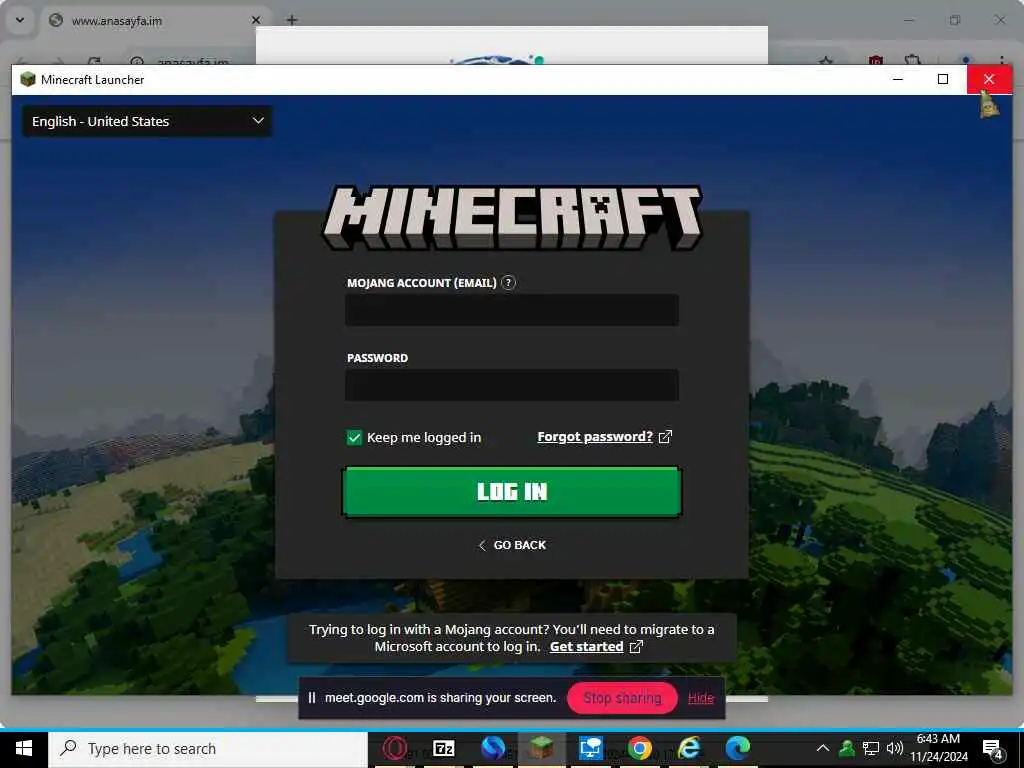Open the volume speaker tray icon
Screen dimensions: 1024x768
[895, 748]
